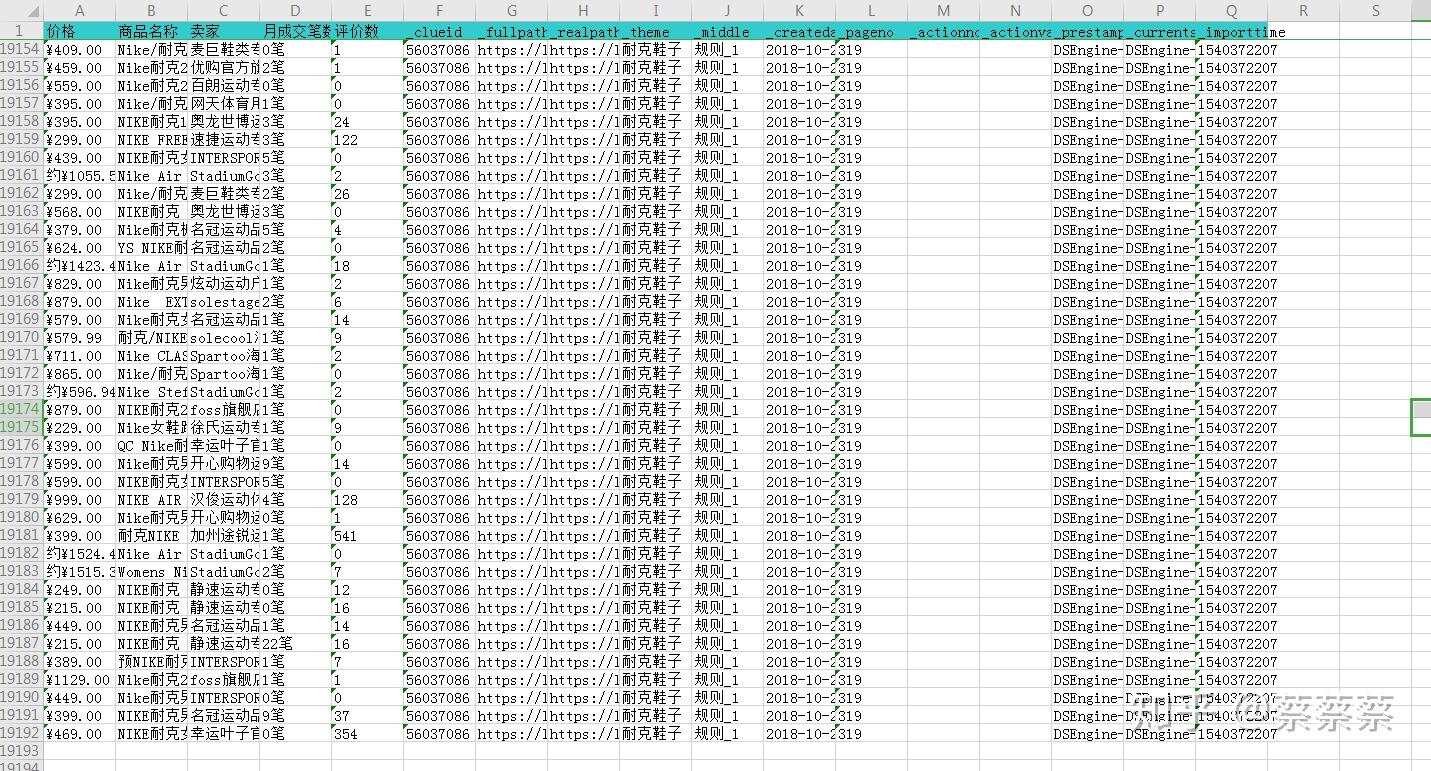The width and height of the screenshot is (1431, 771).
Task: Click the review count cell 122
Action: tap(368, 140)
